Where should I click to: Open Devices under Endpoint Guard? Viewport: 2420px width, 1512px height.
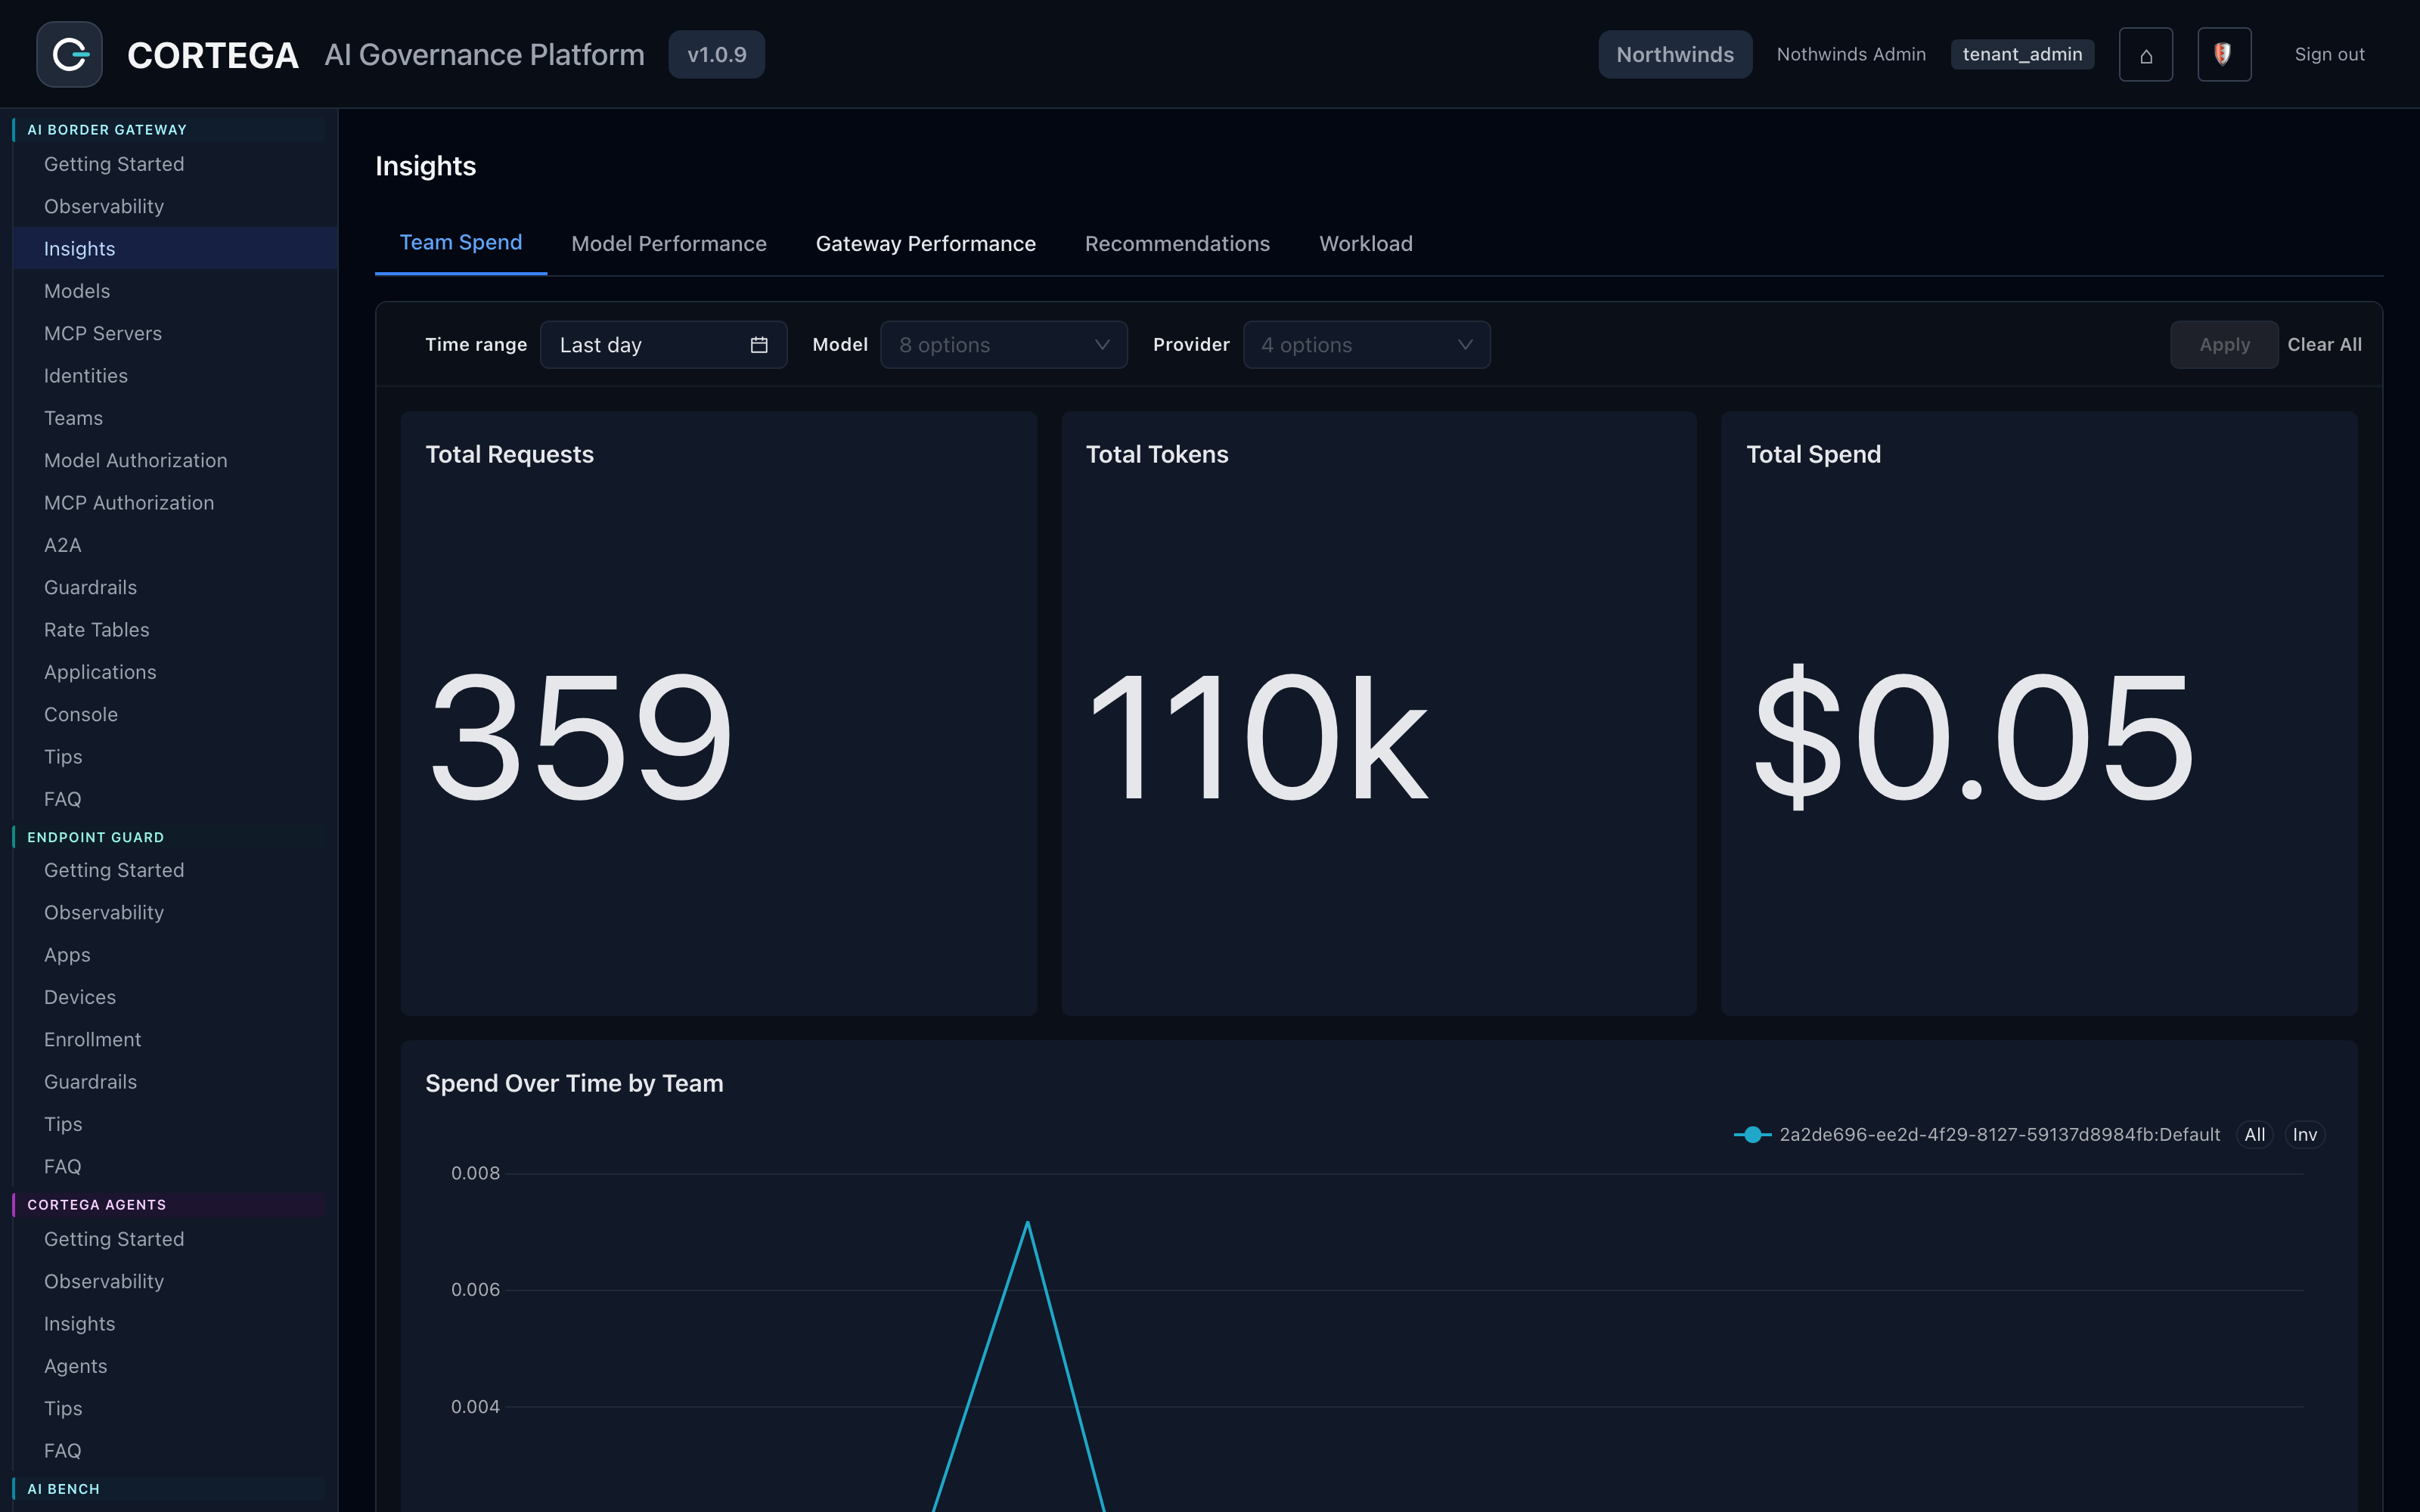coord(175,997)
